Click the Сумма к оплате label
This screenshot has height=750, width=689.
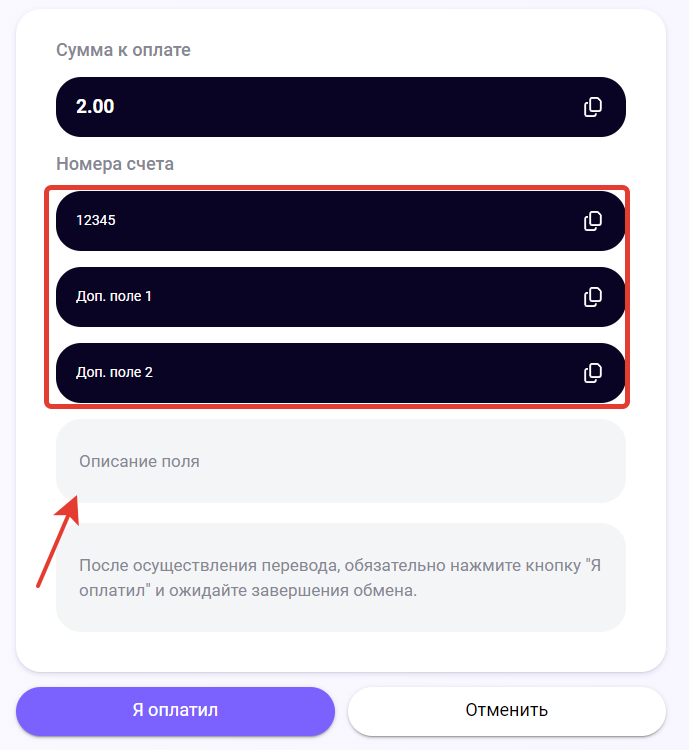click(123, 50)
